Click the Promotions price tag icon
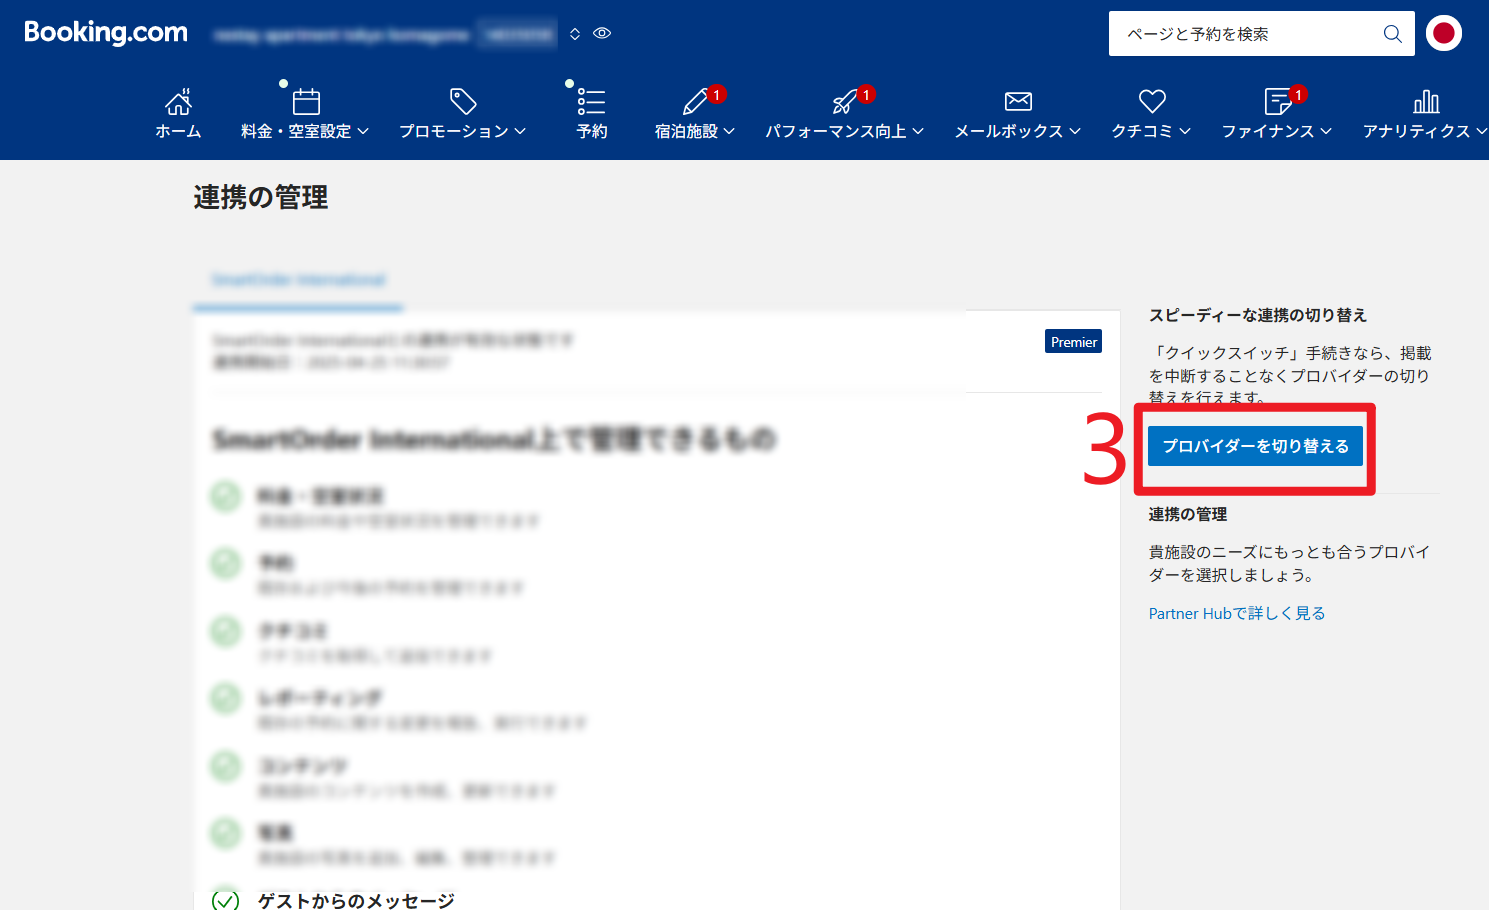The width and height of the screenshot is (1489, 910). point(463,101)
